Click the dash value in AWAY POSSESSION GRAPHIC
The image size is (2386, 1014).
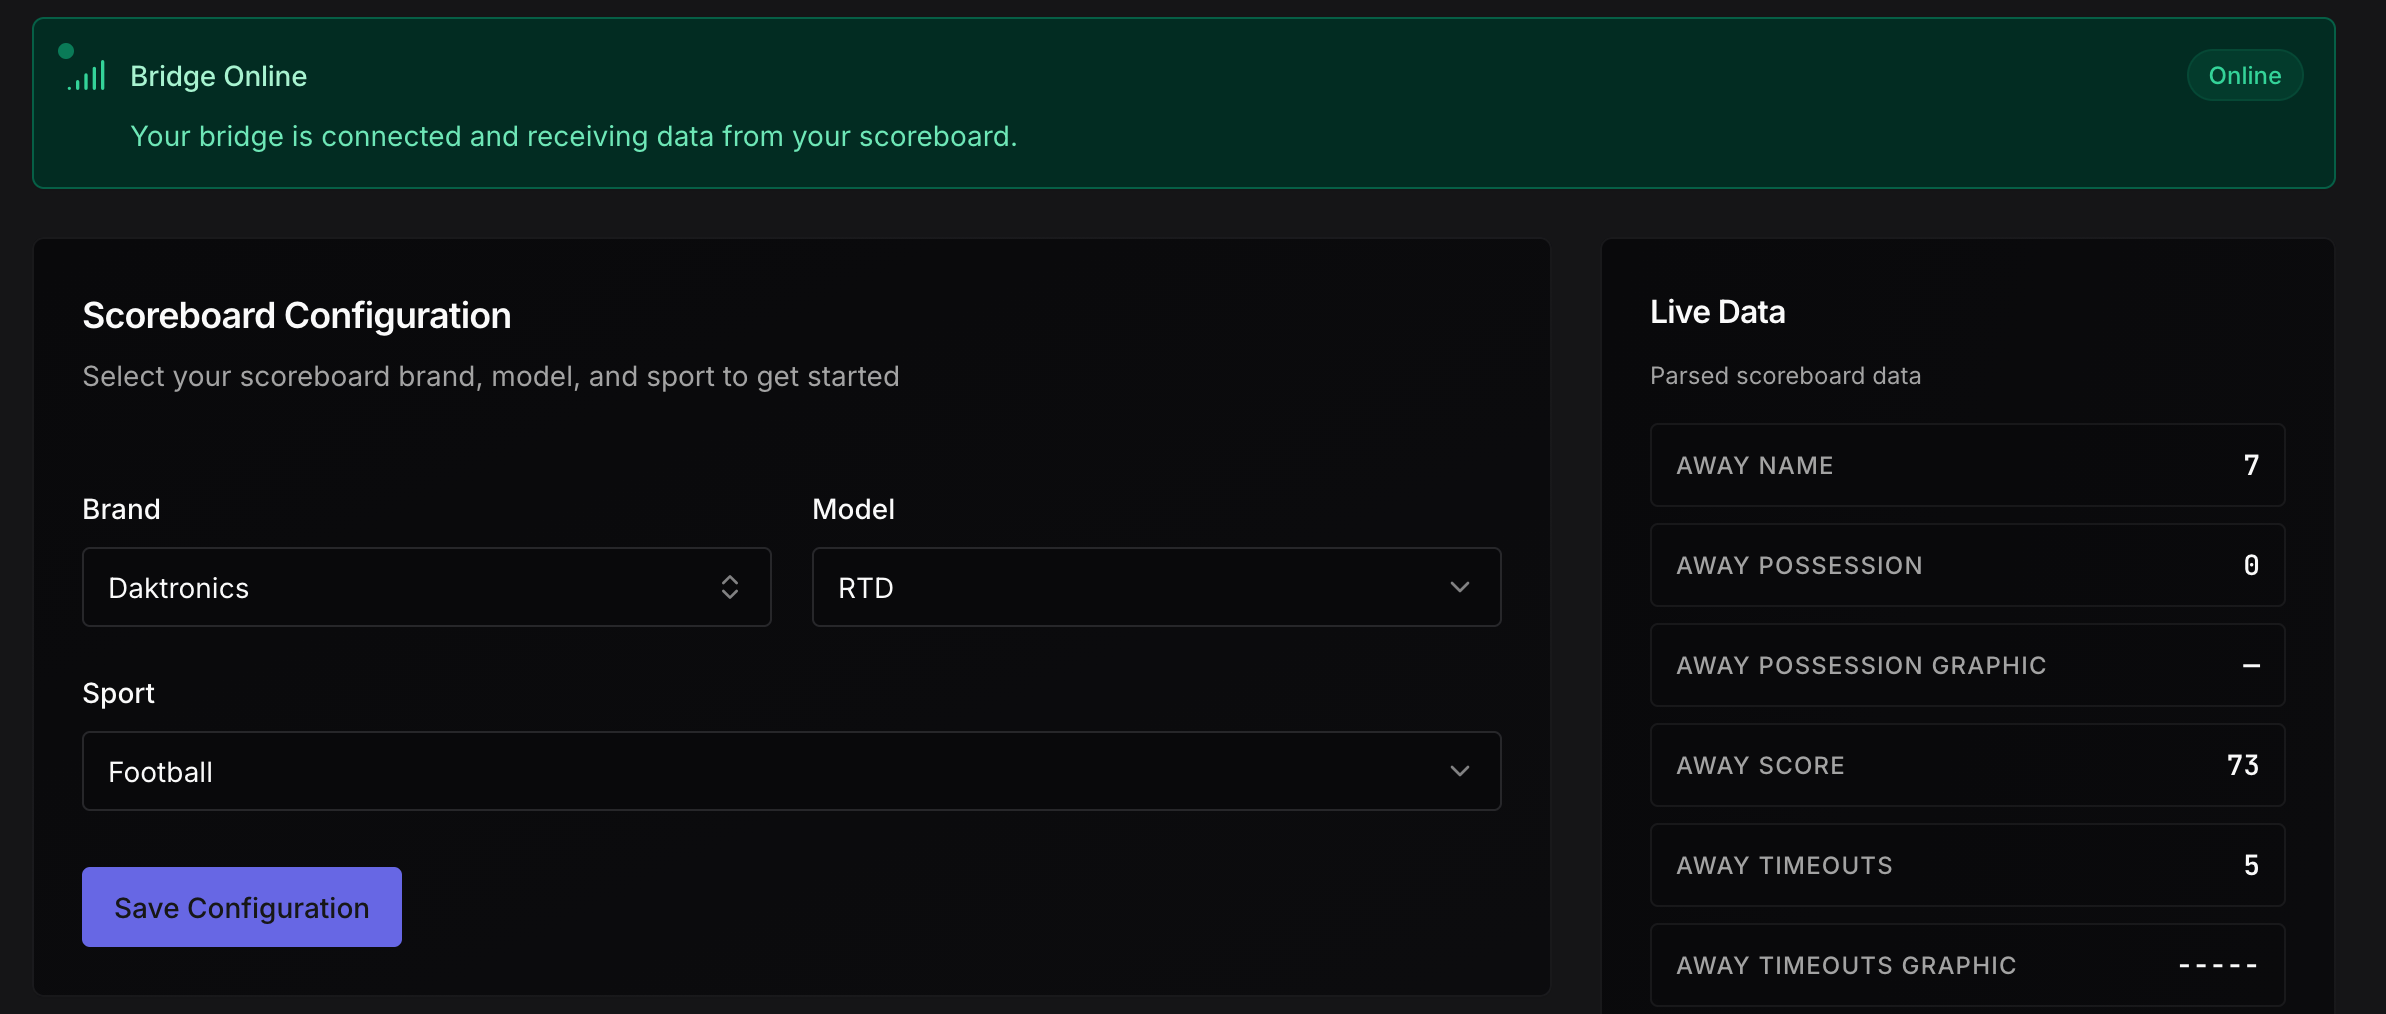pyautogui.click(x=2251, y=666)
